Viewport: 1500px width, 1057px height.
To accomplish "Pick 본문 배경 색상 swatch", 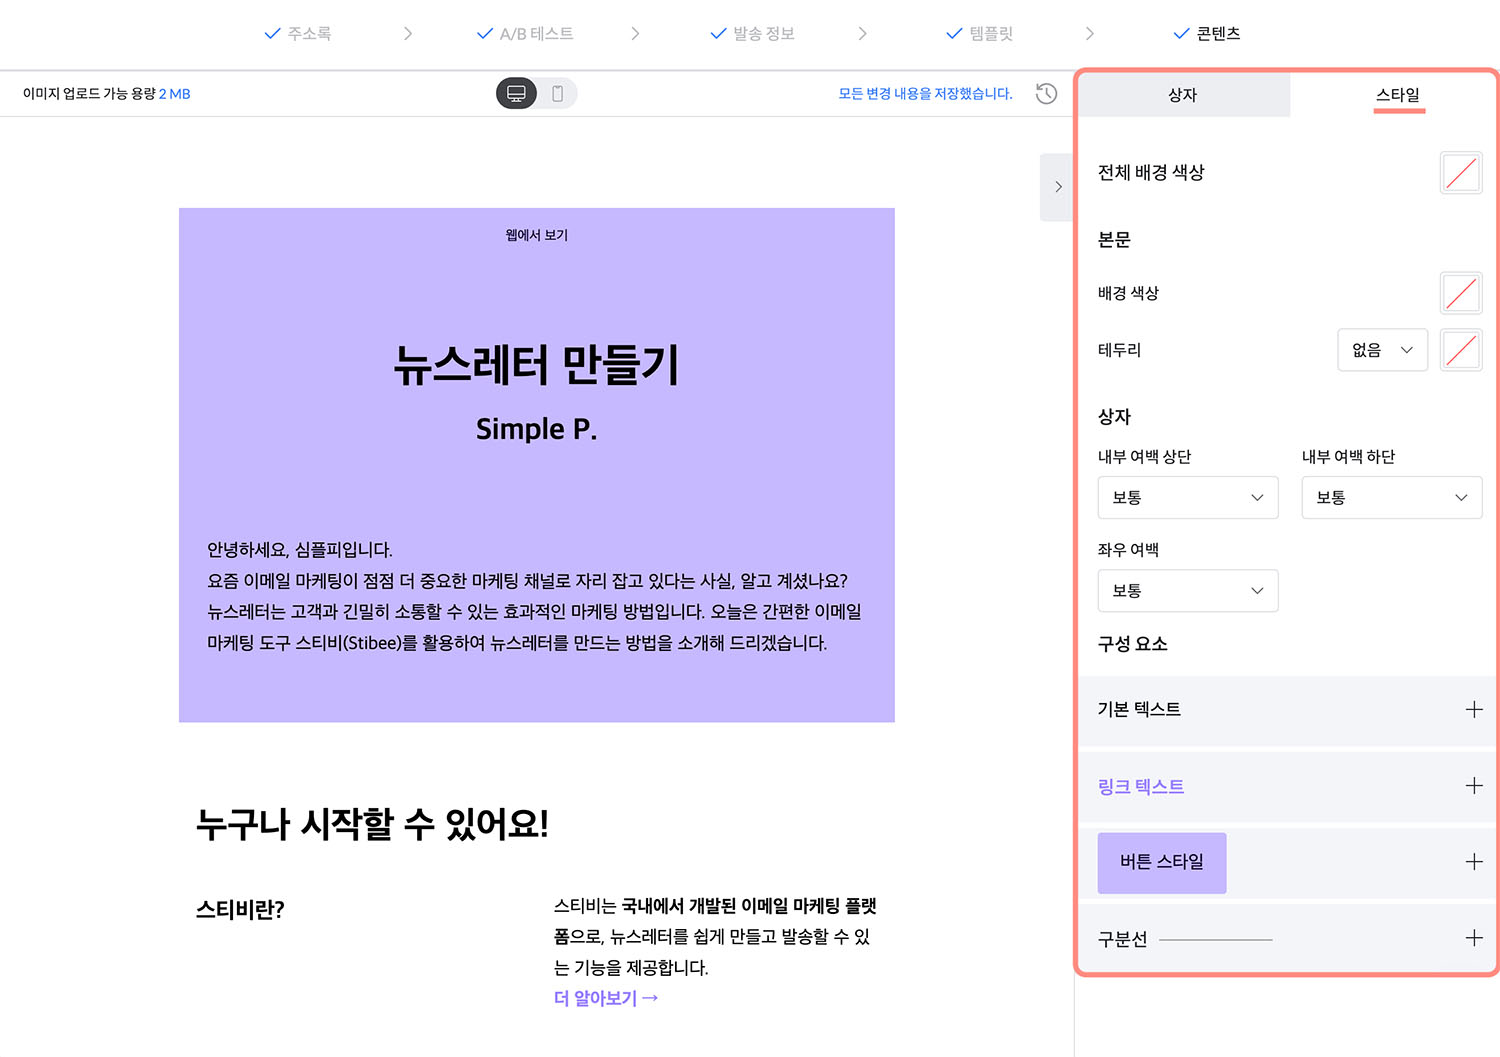I will point(1461,293).
